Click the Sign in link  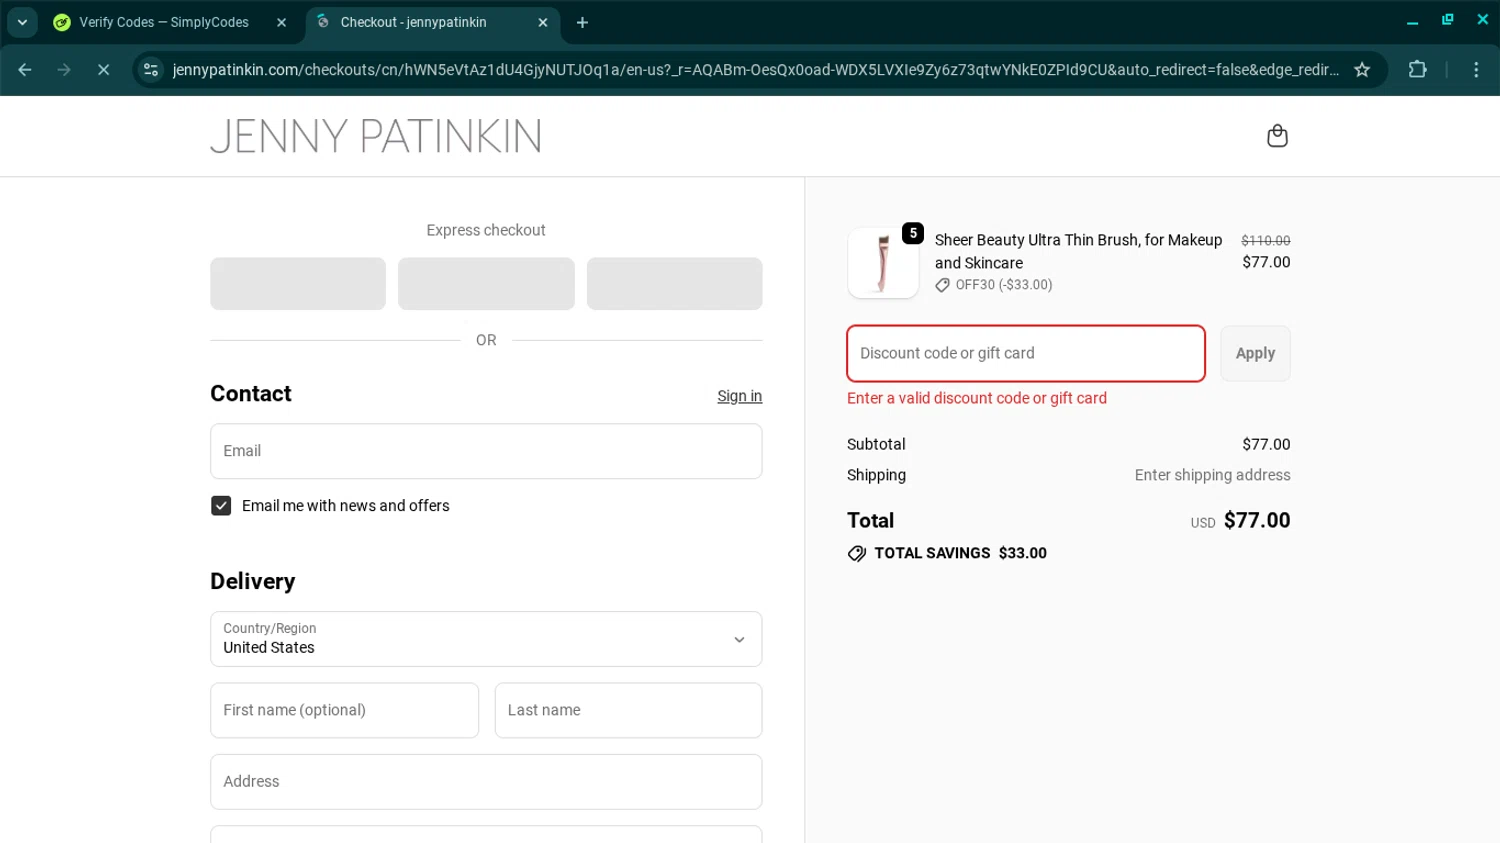click(739, 396)
